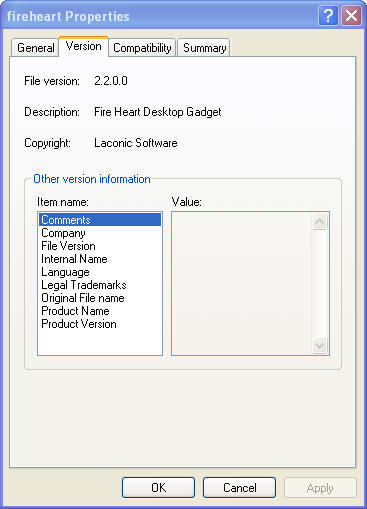Screen dimensions: 367x509
Task: Select Company in the item name list
Action: (100, 233)
